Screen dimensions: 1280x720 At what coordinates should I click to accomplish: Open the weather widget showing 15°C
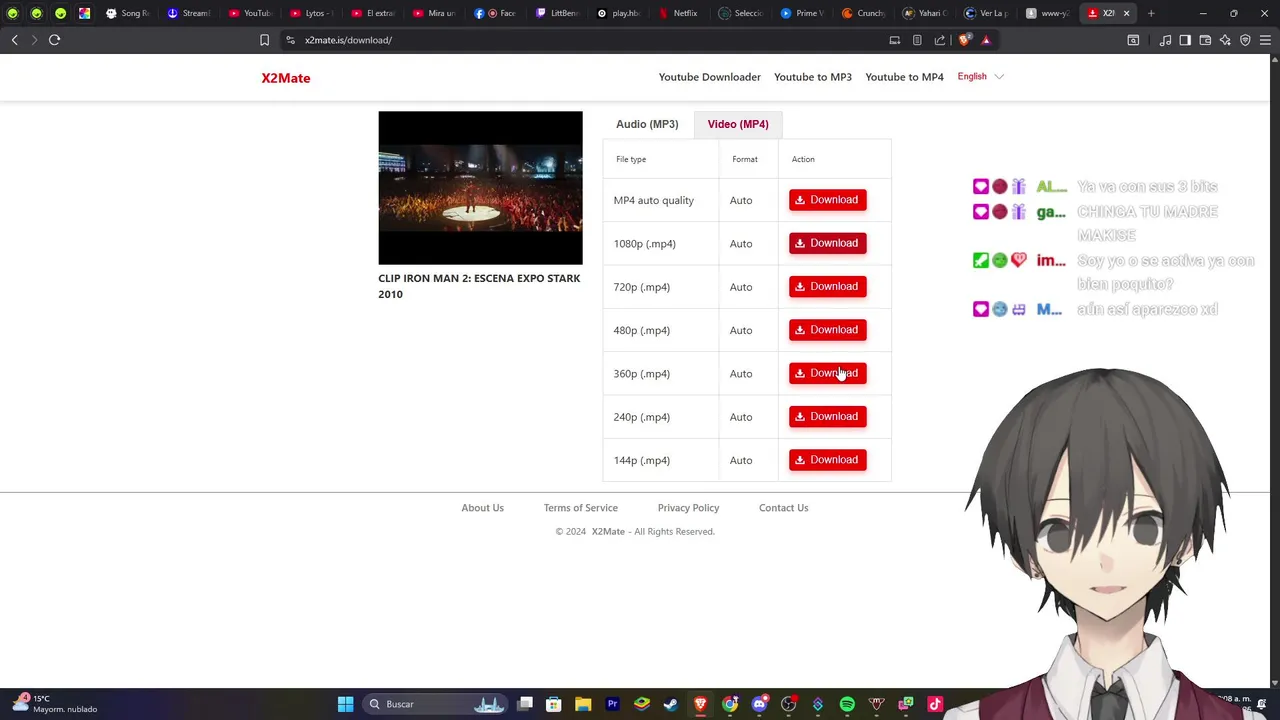pos(55,704)
